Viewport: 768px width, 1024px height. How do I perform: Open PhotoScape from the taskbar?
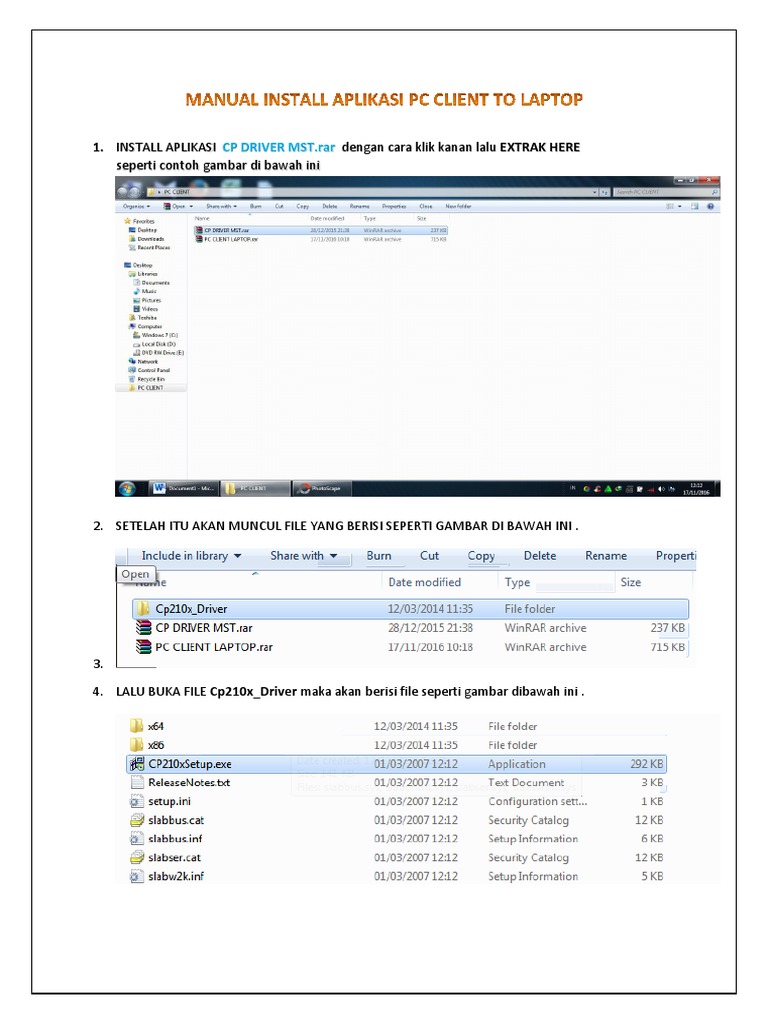324,488
